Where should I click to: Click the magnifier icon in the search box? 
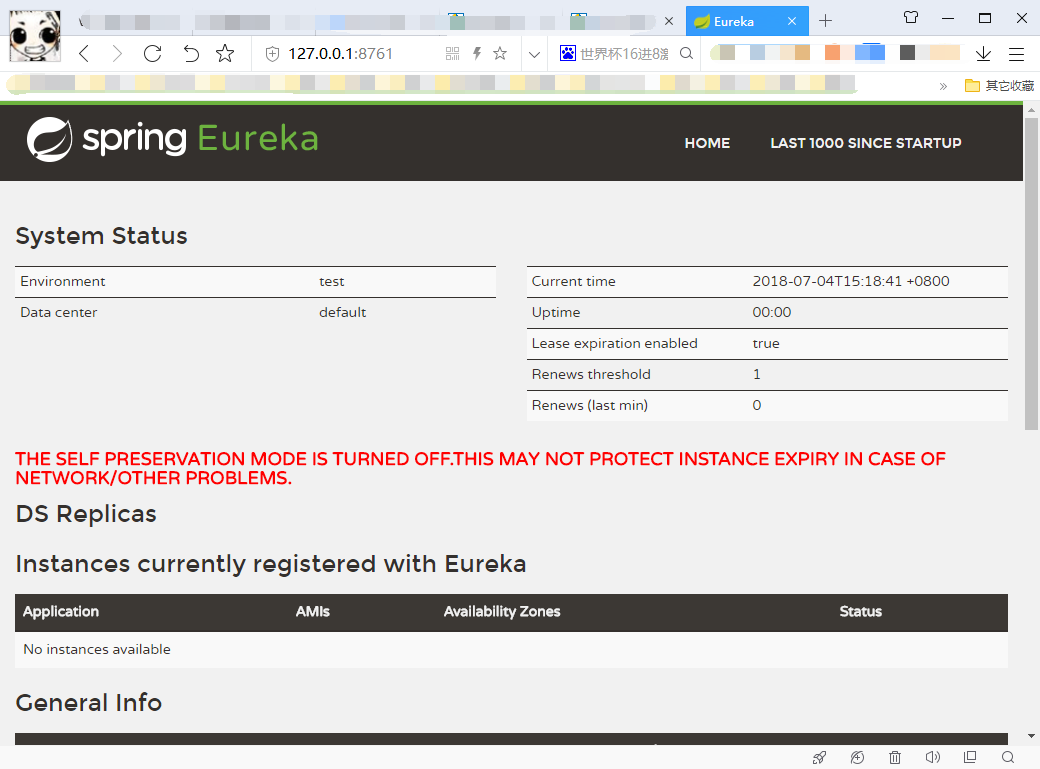coord(686,53)
